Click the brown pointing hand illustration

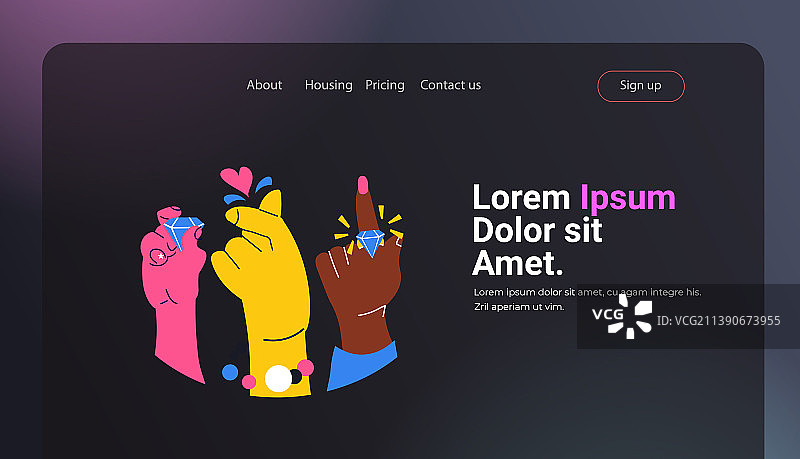coord(361,275)
